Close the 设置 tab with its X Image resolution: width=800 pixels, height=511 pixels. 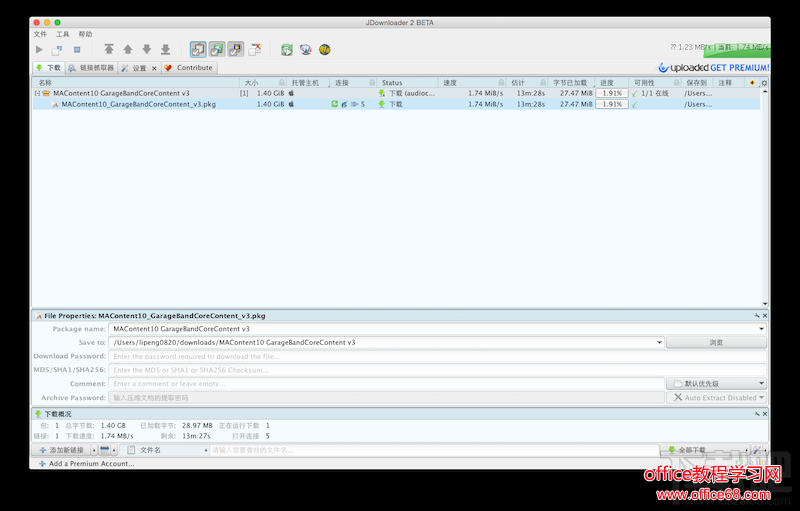click(x=154, y=68)
